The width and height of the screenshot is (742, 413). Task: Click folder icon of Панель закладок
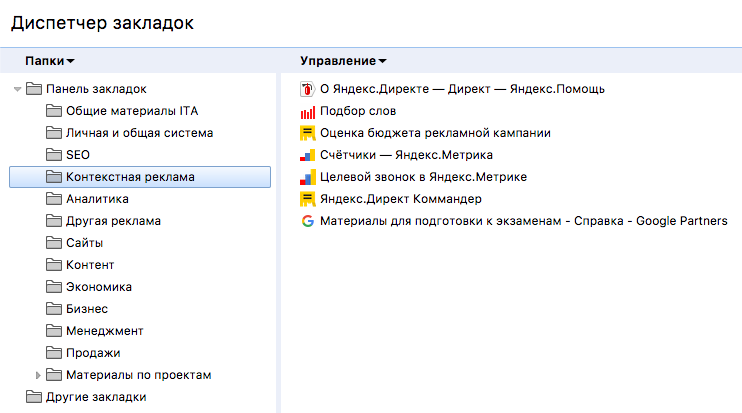point(34,89)
